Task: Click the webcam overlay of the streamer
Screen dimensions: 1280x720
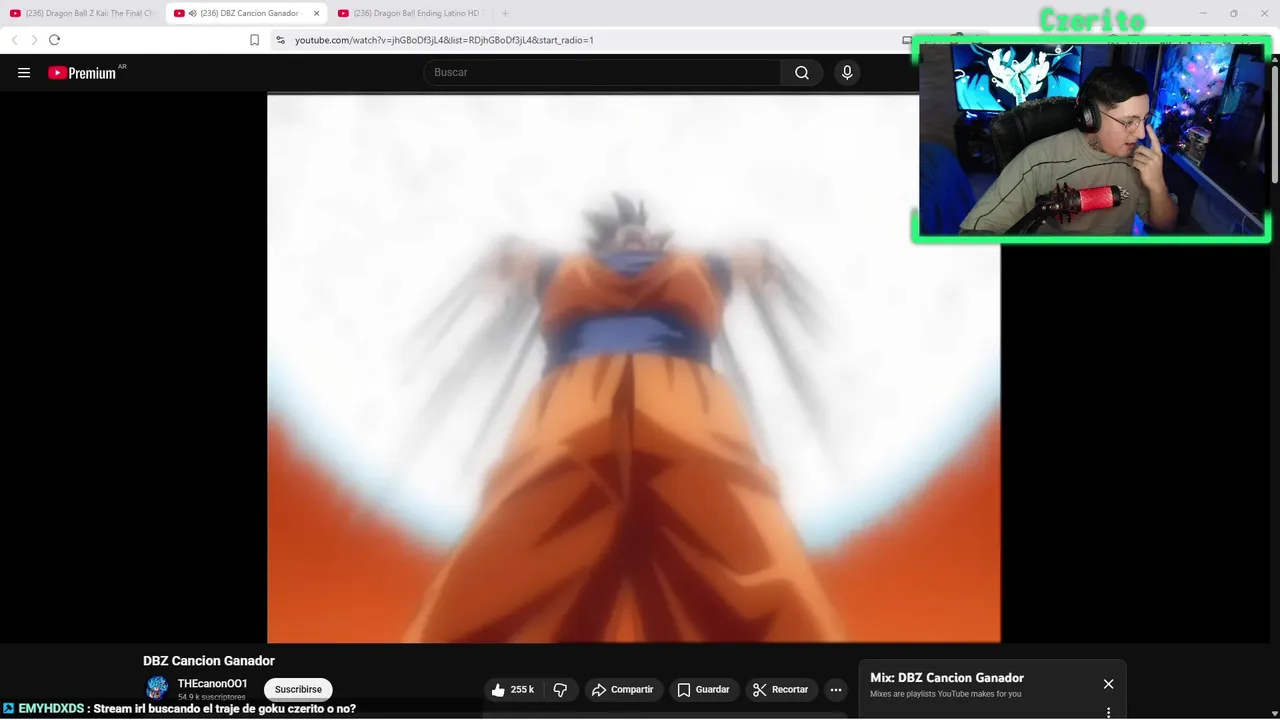Action: pyautogui.click(x=1091, y=138)
